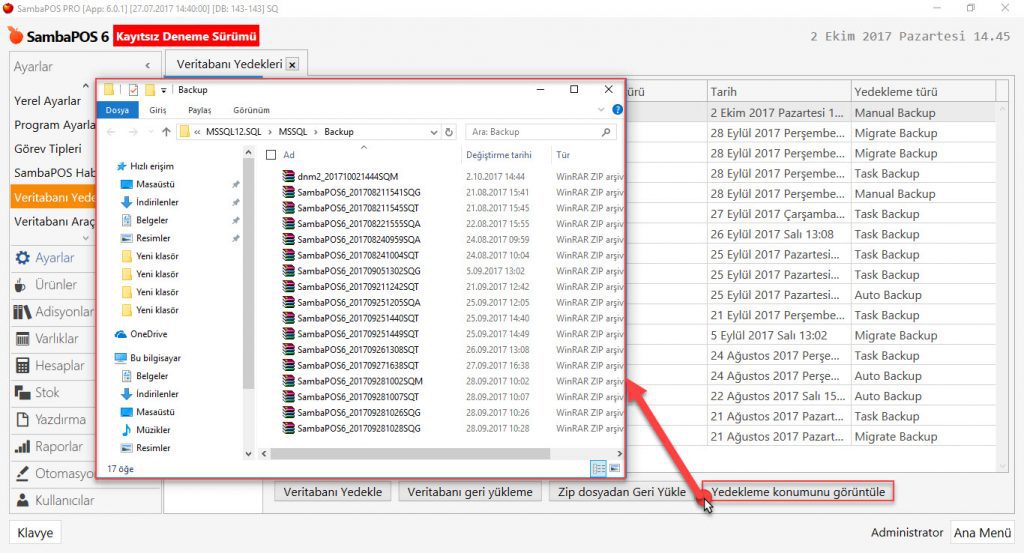Select file SambaPOS6_201709251205SQA
This screenshot has height=553, width=1024.
point(359,302)
